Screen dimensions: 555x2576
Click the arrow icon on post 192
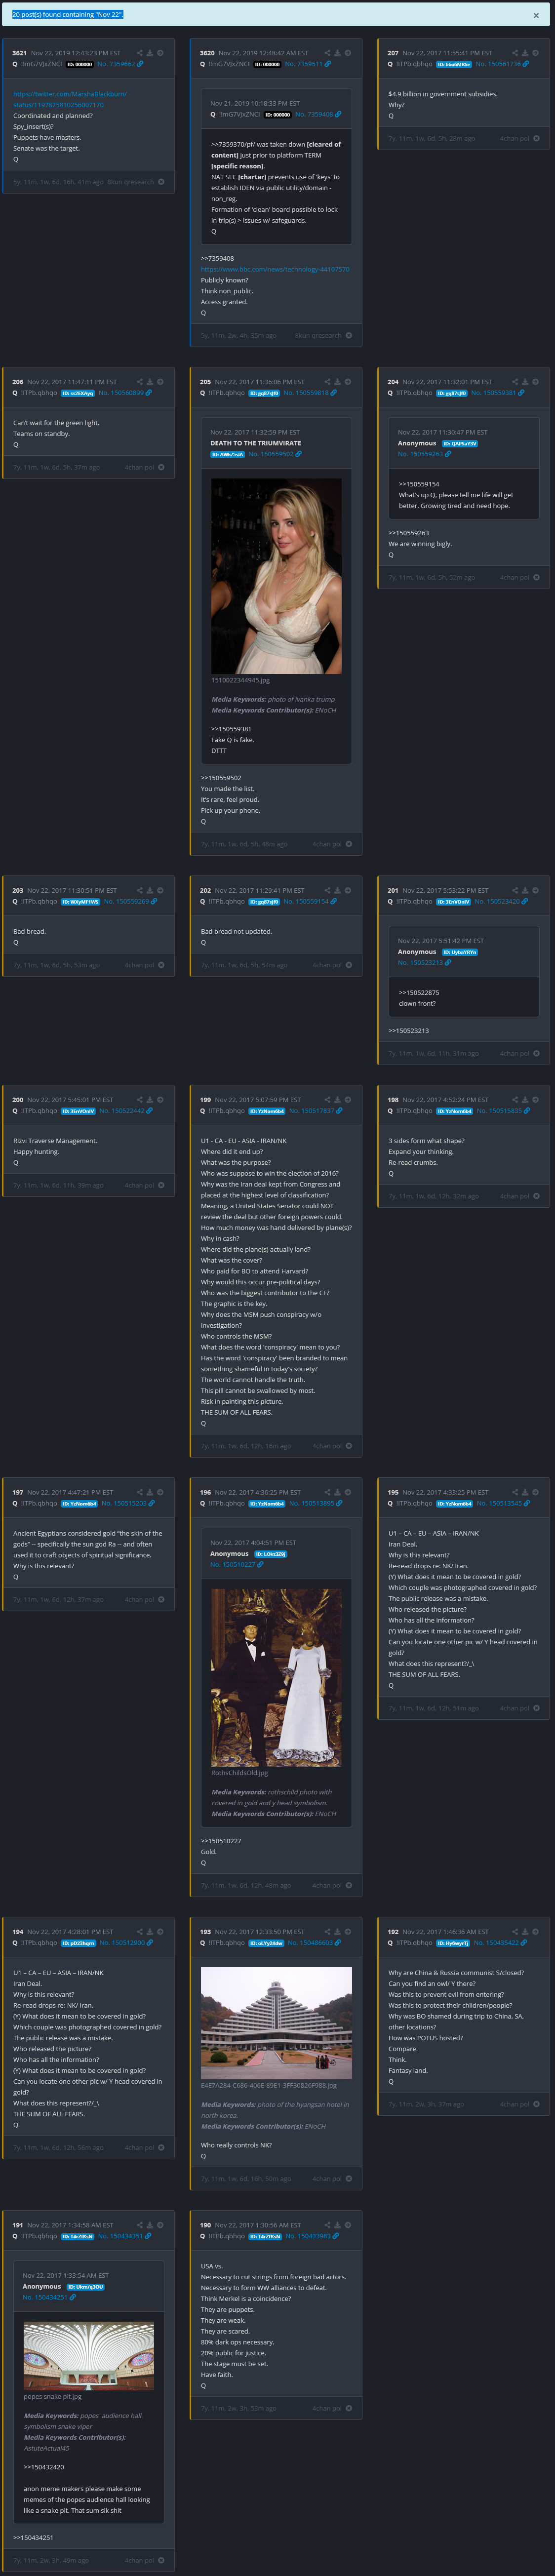tap(535, 1932)
